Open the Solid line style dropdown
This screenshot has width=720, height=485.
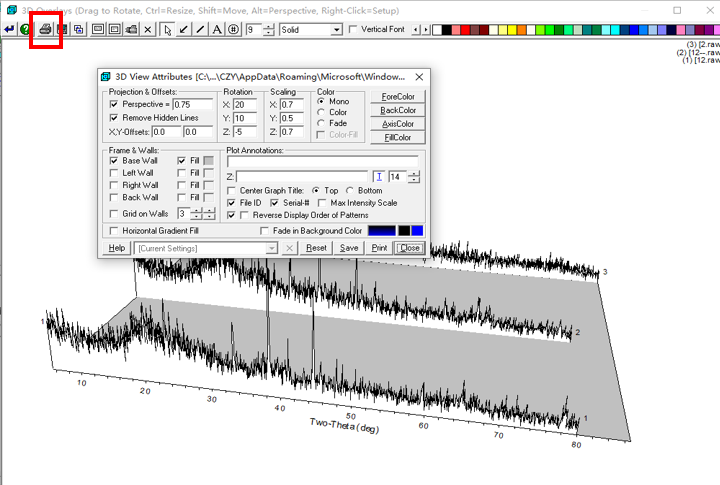tap(336, 29)
